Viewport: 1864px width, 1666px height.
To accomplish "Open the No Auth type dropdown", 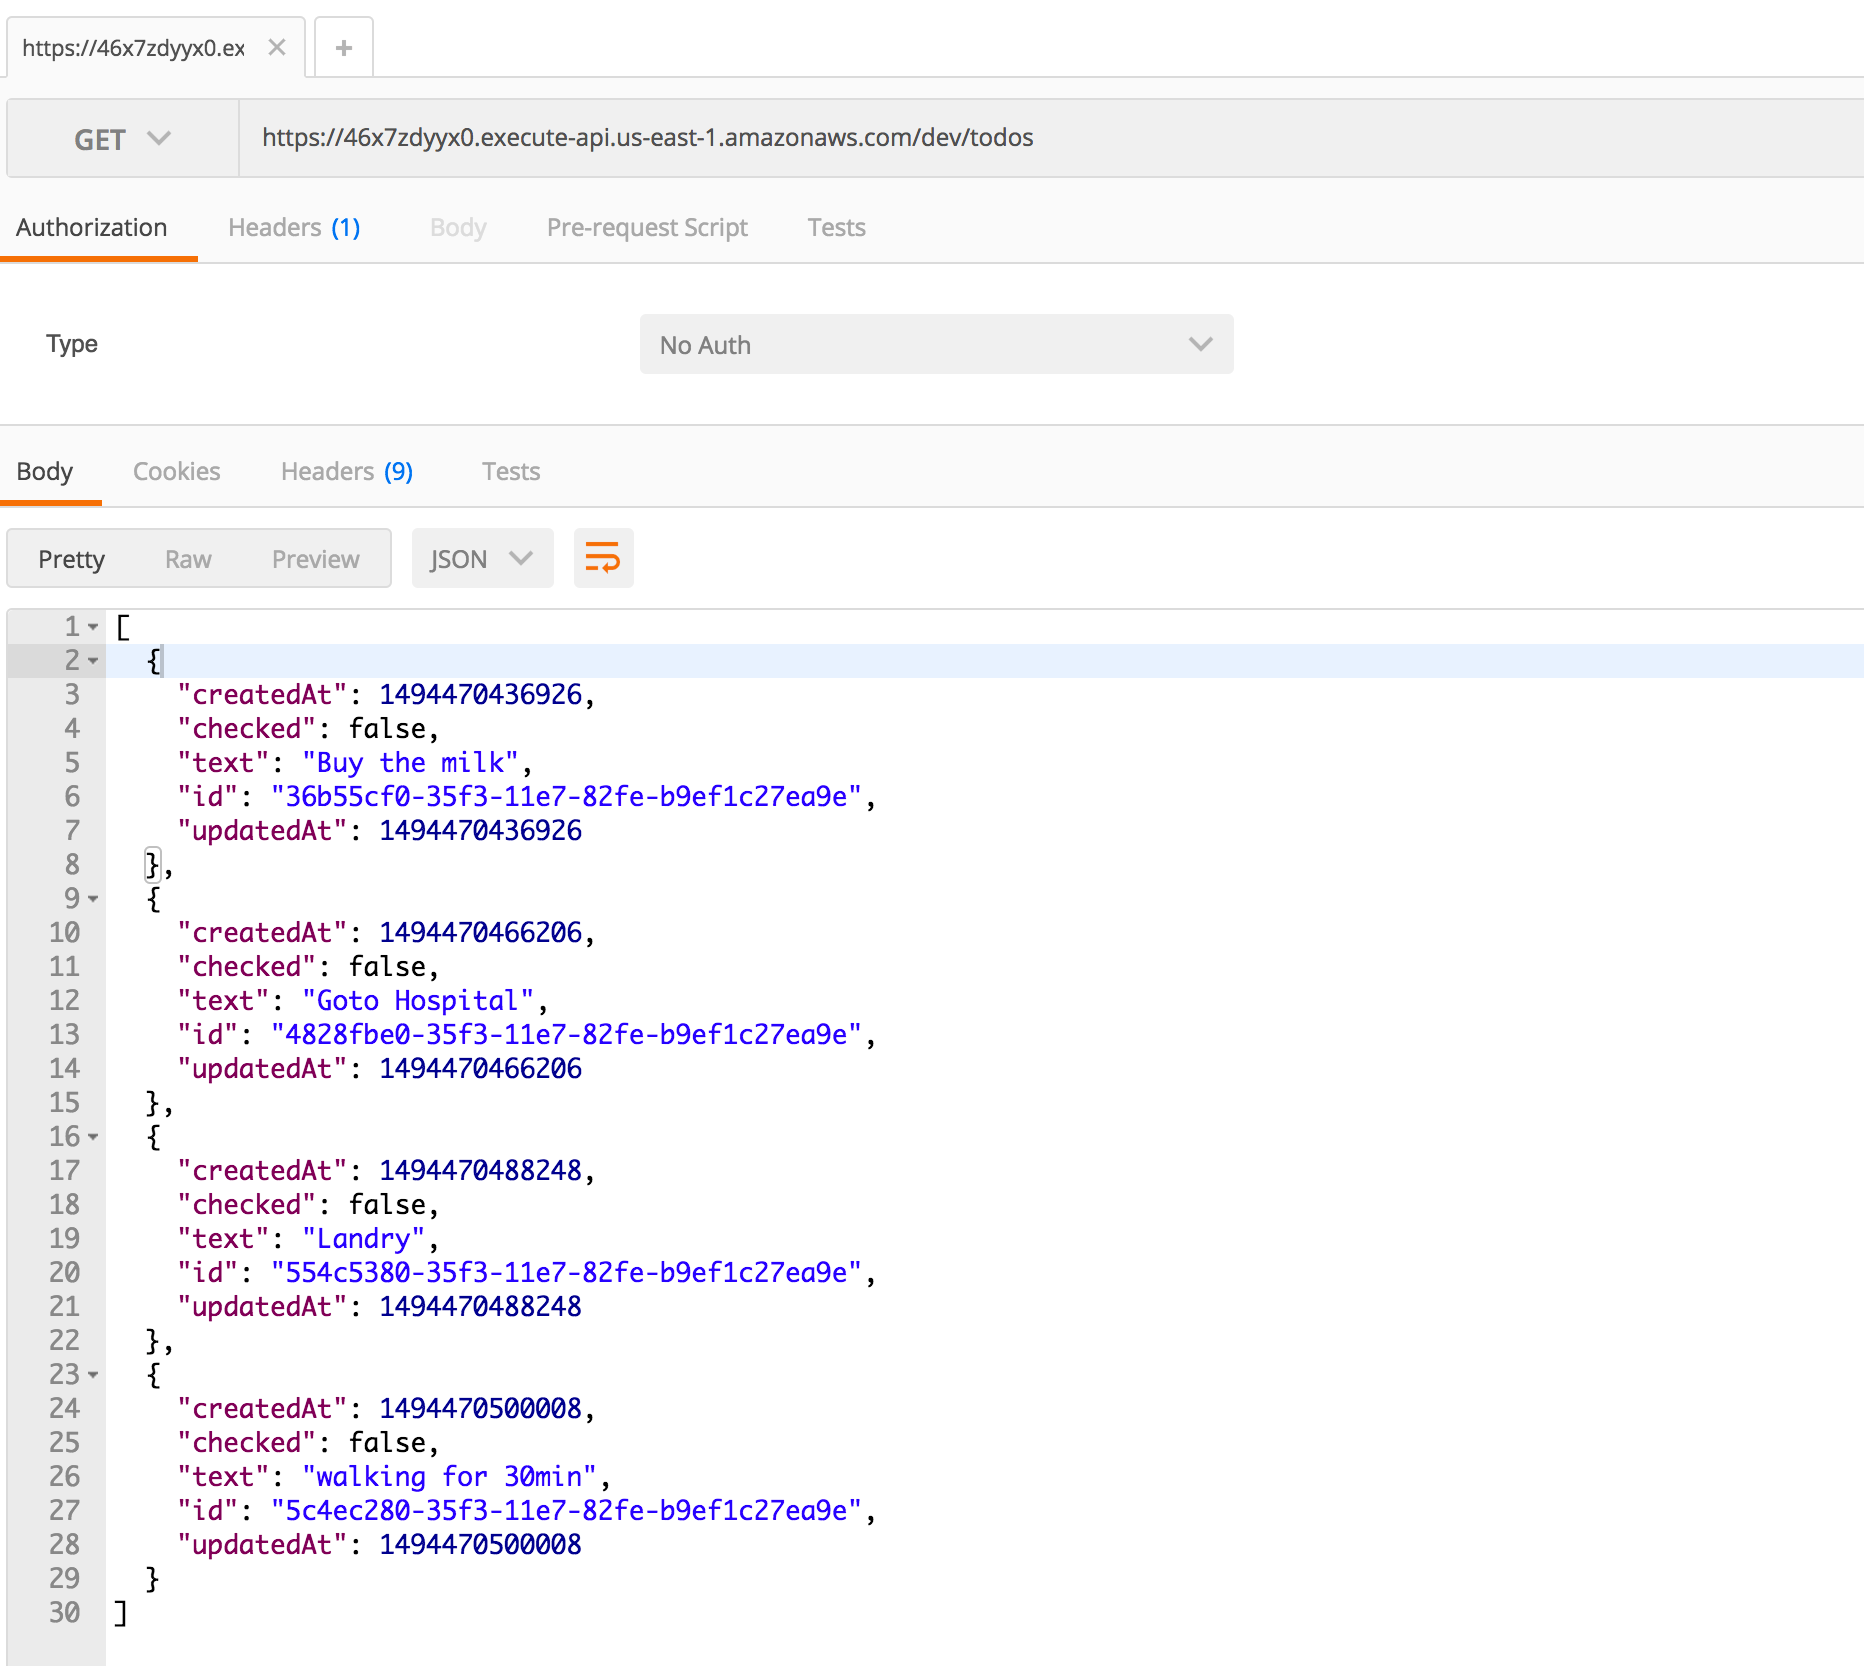I will 936,345.
